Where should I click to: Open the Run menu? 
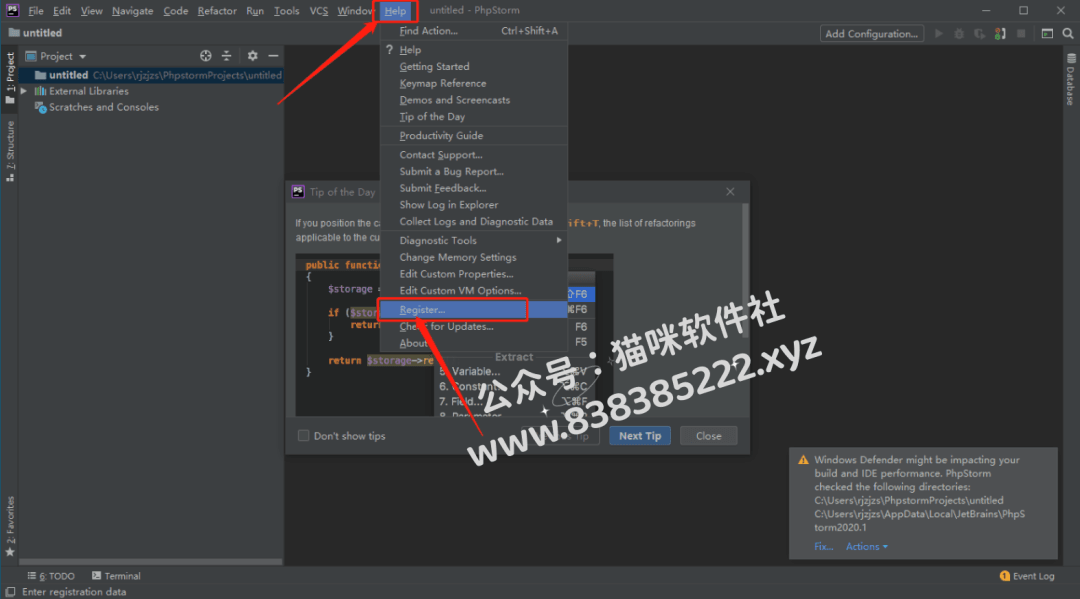(x=255, y=10)
